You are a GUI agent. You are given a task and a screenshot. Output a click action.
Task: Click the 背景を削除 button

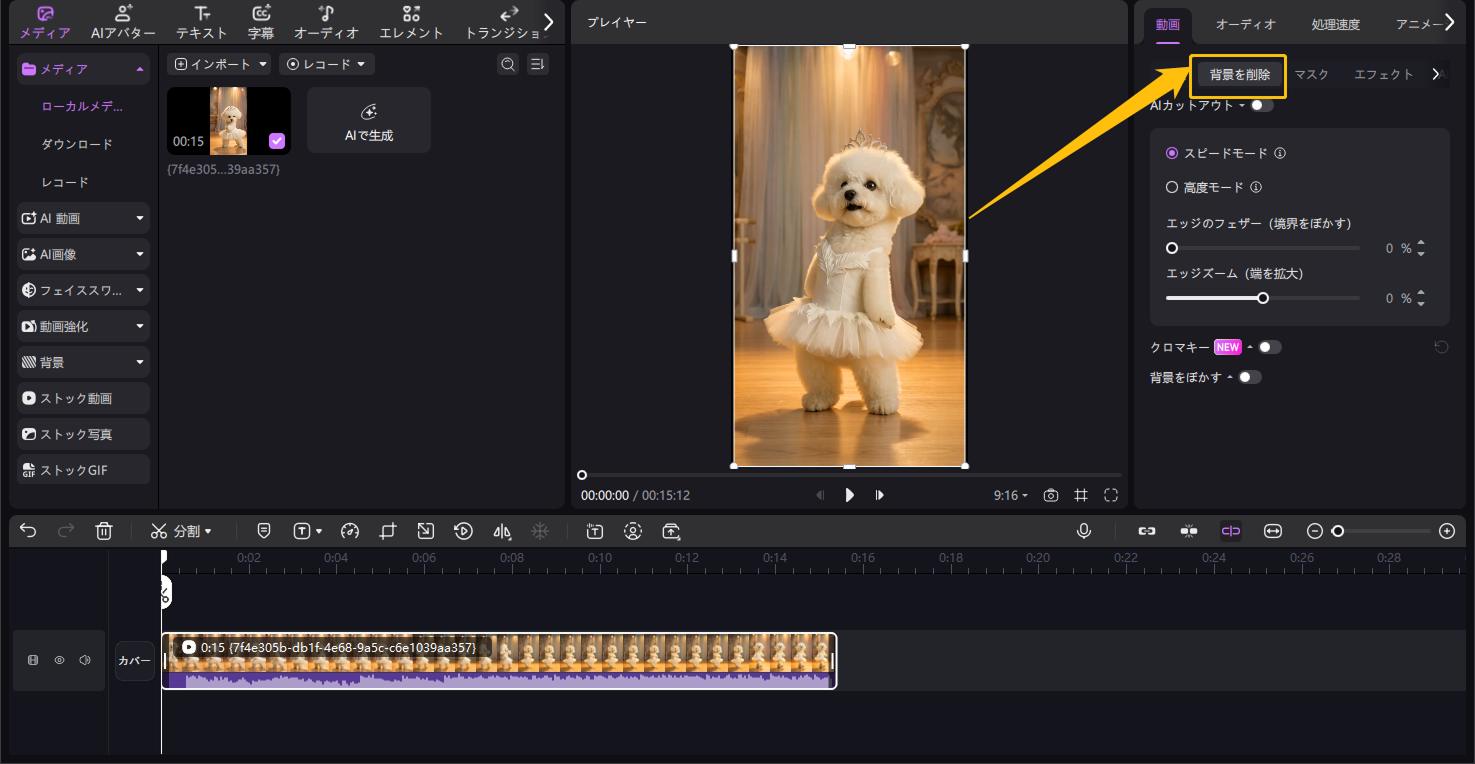point(1238,75)
